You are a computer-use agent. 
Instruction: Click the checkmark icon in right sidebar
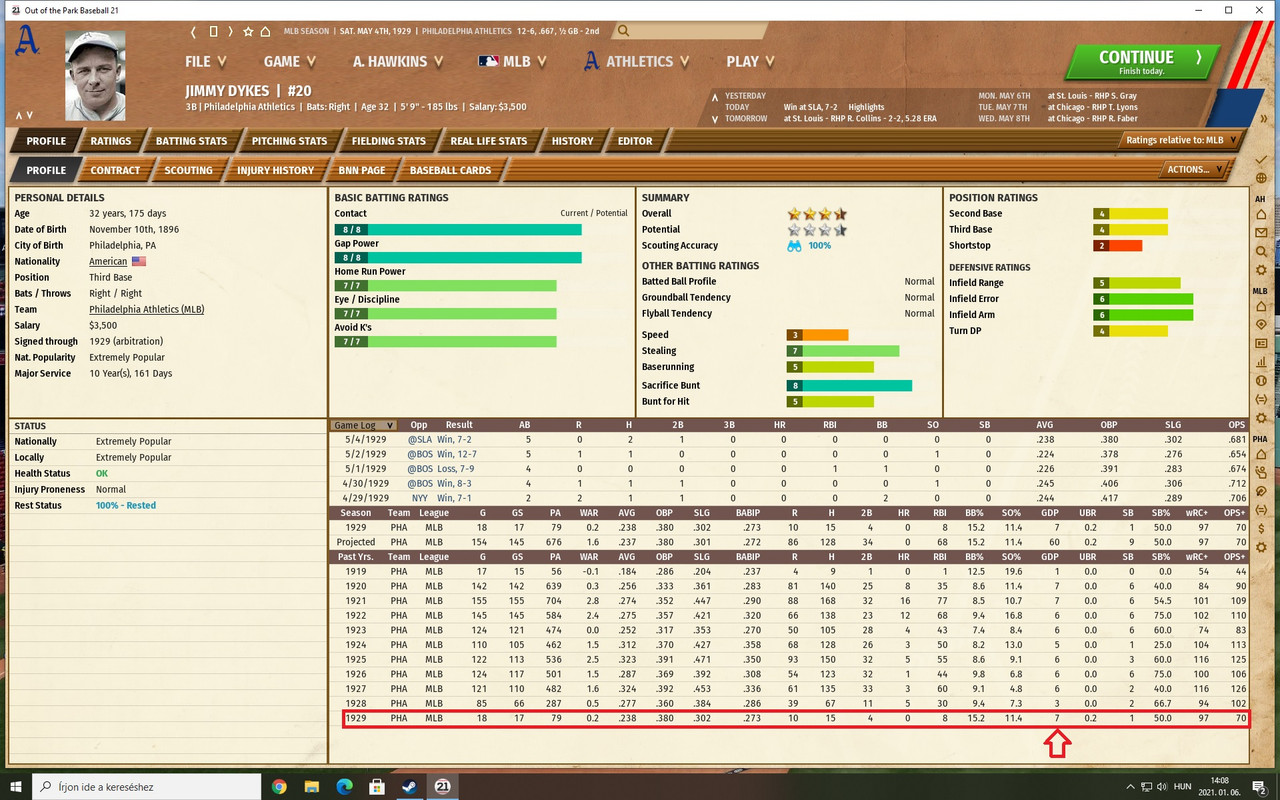1261,160
